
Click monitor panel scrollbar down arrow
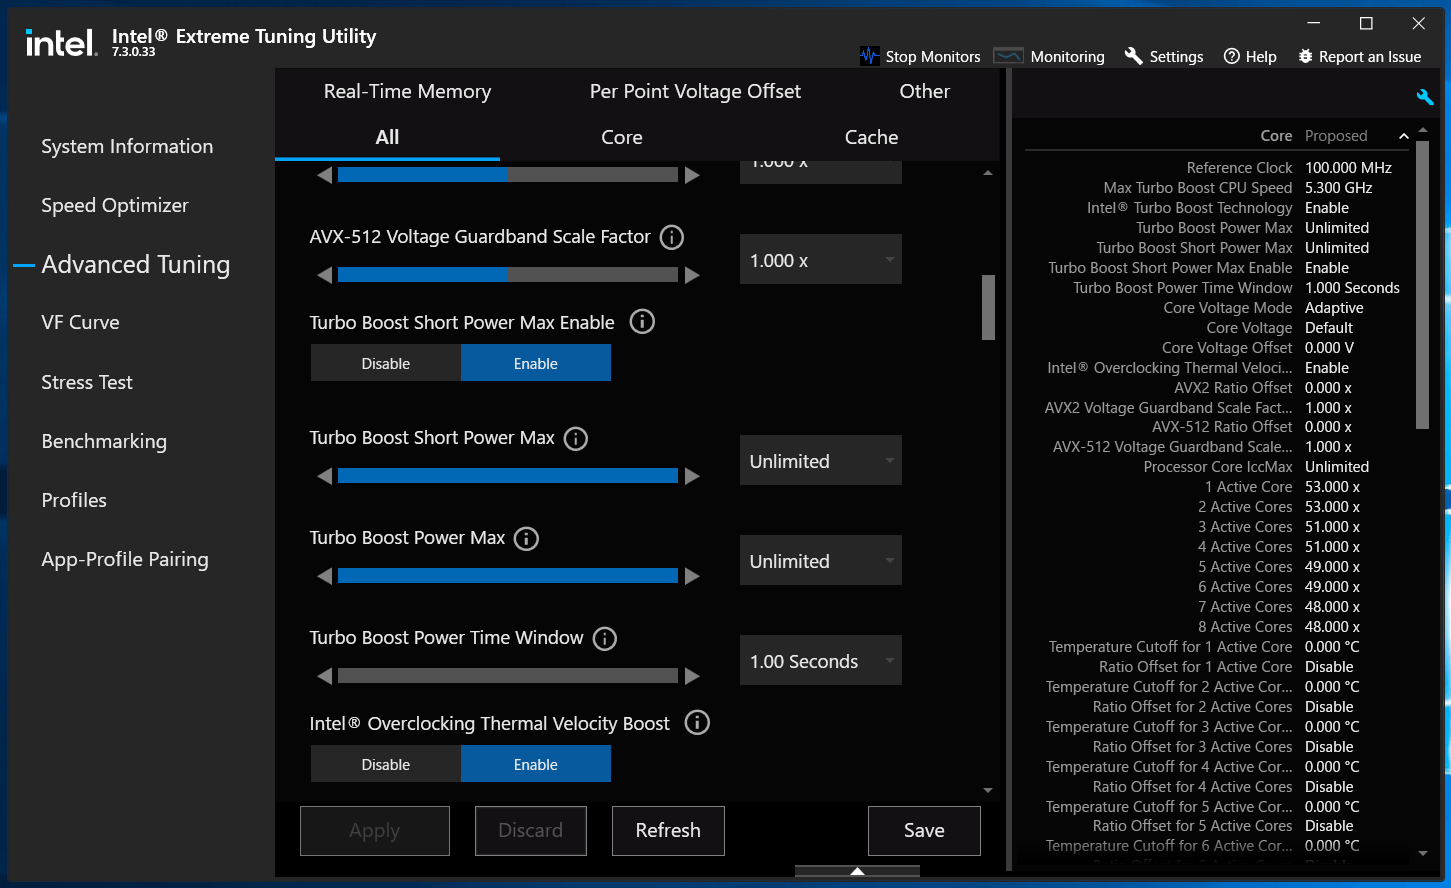coord(1423,854)
